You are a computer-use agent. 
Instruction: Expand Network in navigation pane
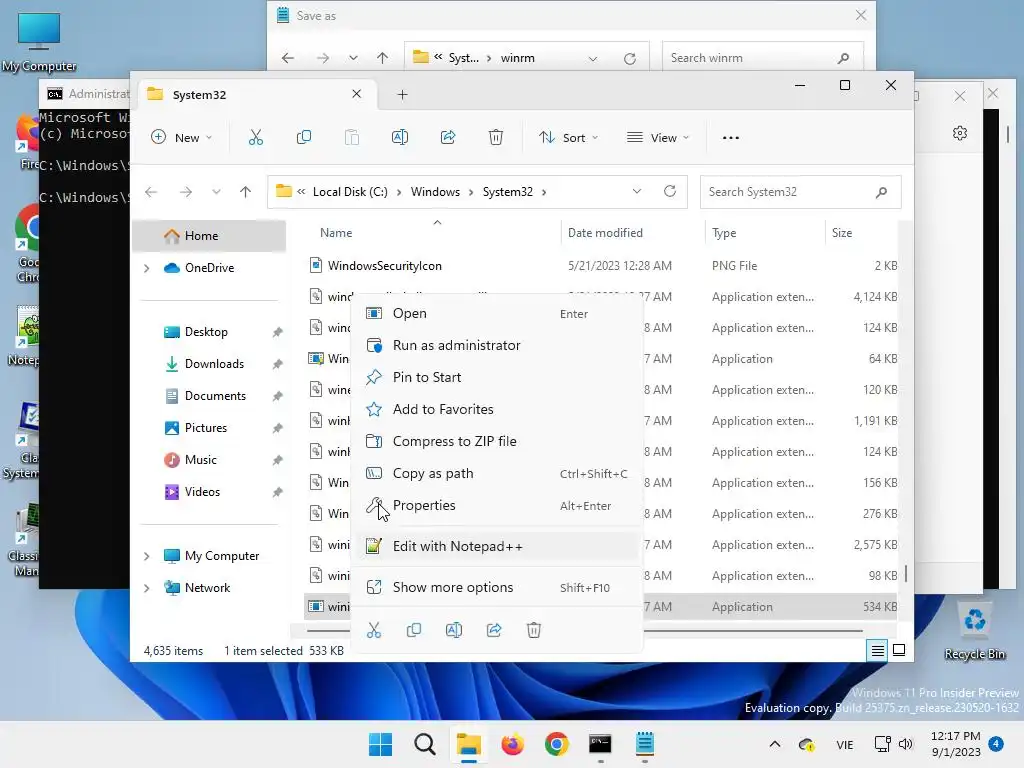tap(146, 588)
